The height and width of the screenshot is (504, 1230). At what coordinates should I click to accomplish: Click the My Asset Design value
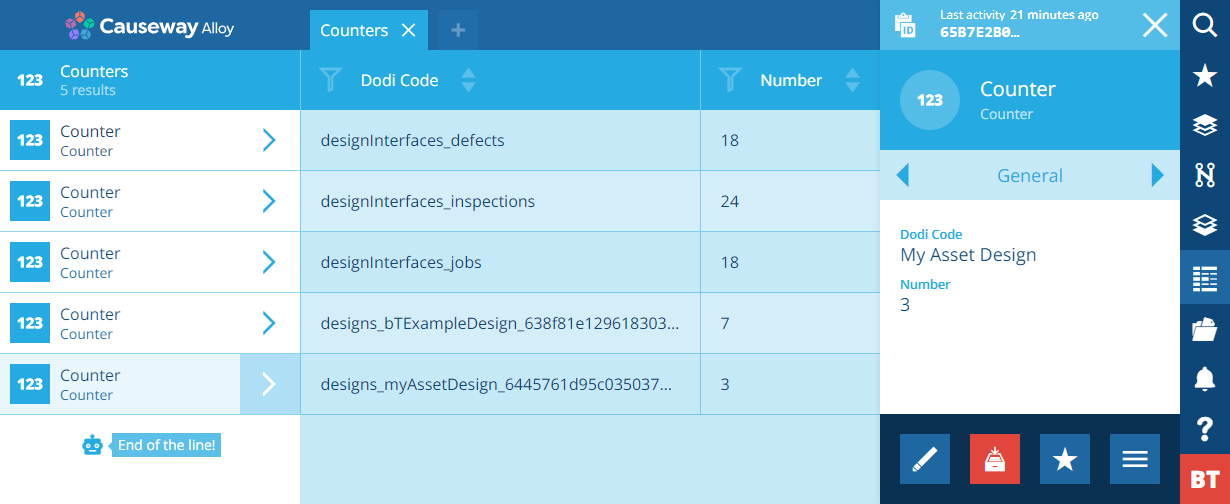(968, 254)
